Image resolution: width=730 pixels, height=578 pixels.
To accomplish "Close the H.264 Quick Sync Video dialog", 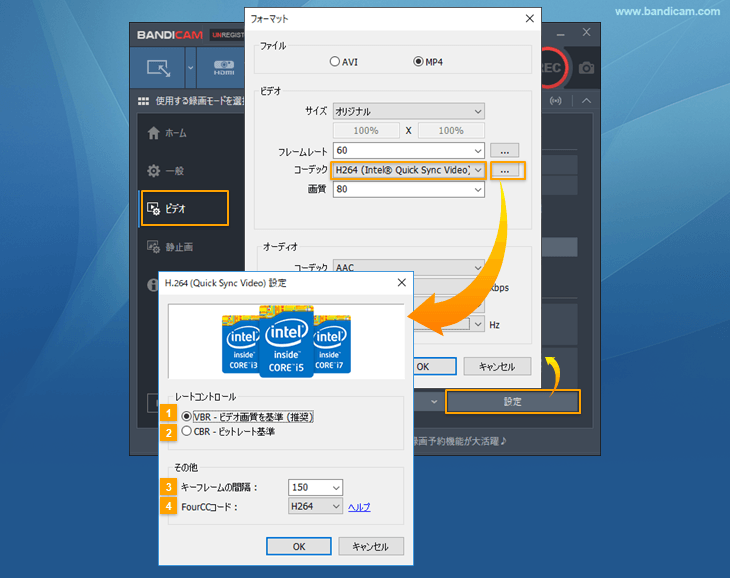I will click(402, 282).
